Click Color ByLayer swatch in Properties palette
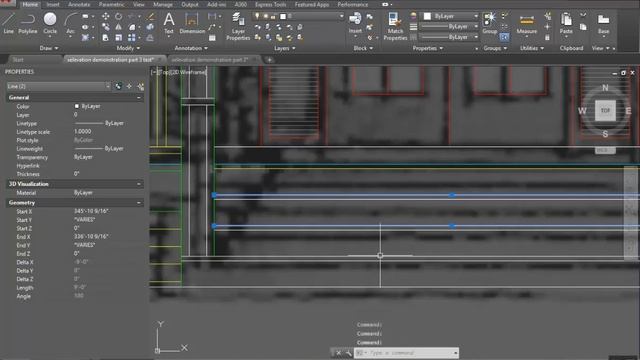This screenshot has height=360, width=640. coord(76,106)
